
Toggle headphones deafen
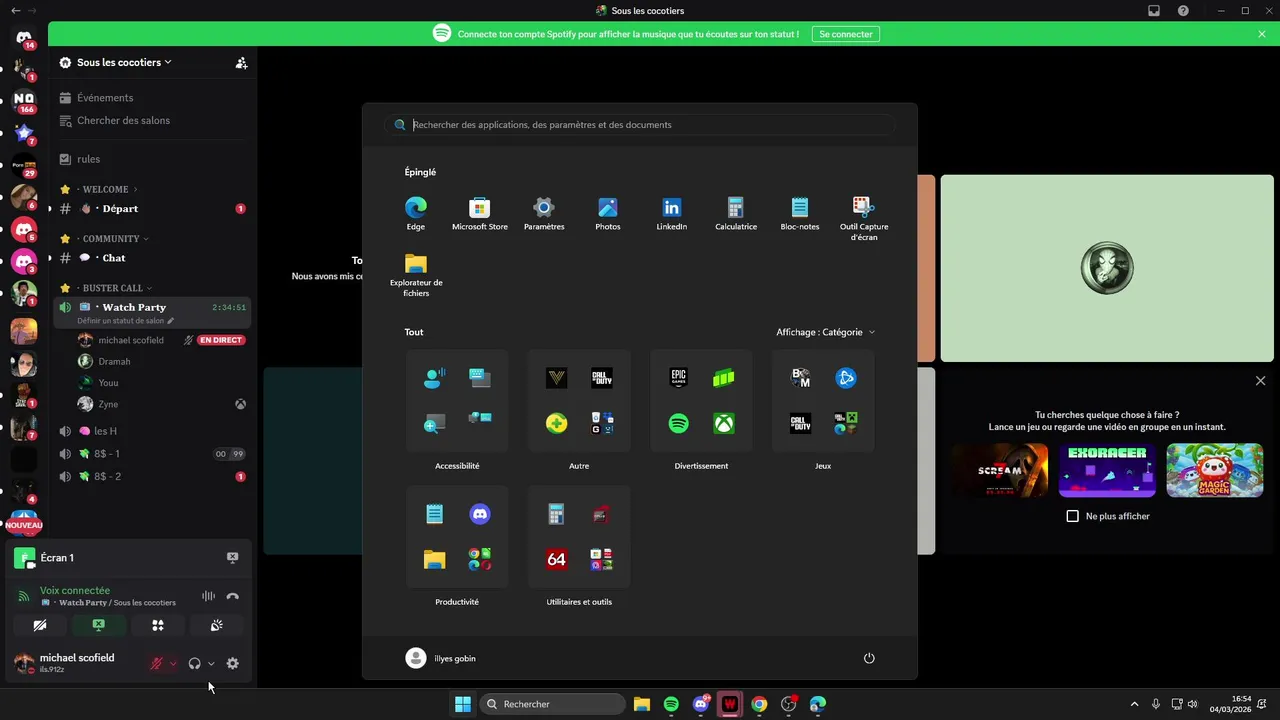tap(194, 663)
